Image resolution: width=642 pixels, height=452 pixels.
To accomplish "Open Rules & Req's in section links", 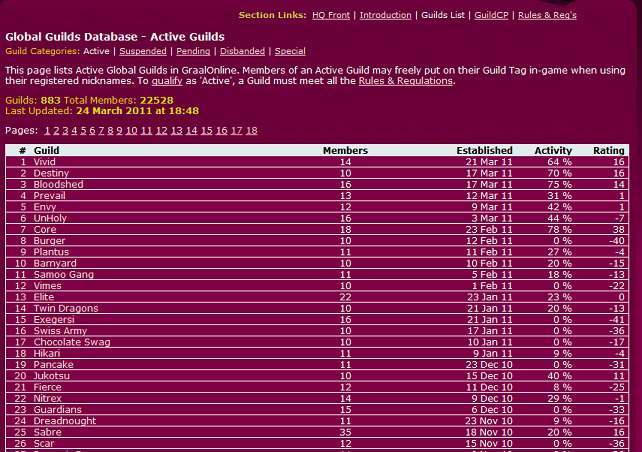I will (549, 15).
